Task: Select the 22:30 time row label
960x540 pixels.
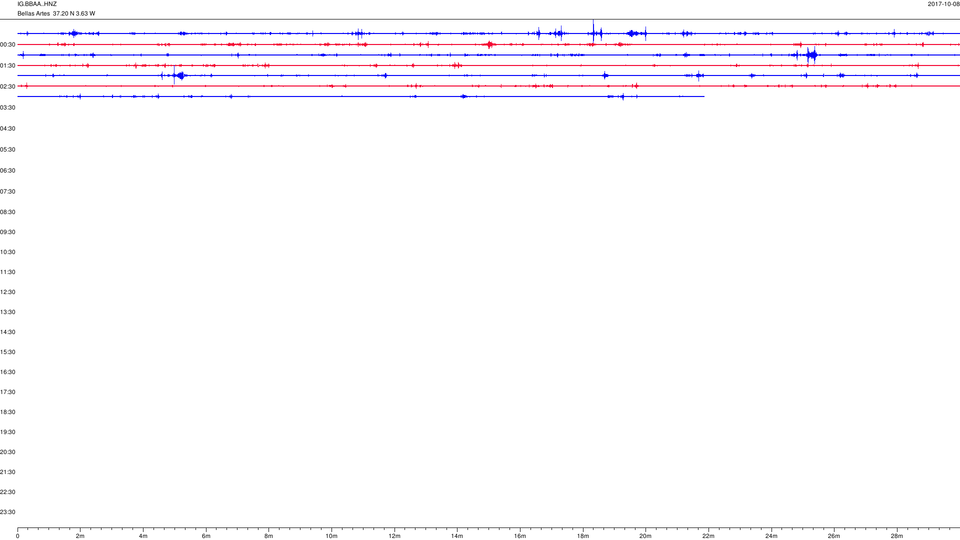Action: pyautogui.click(x=7, y=492)
